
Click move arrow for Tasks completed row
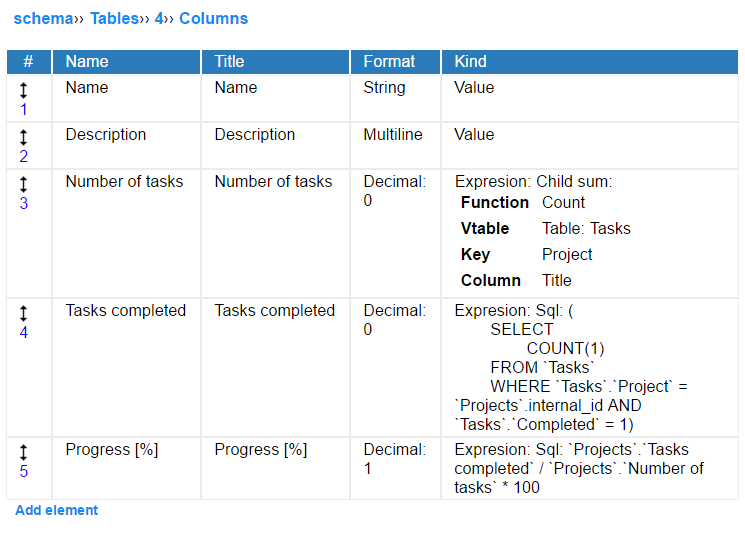23,314
